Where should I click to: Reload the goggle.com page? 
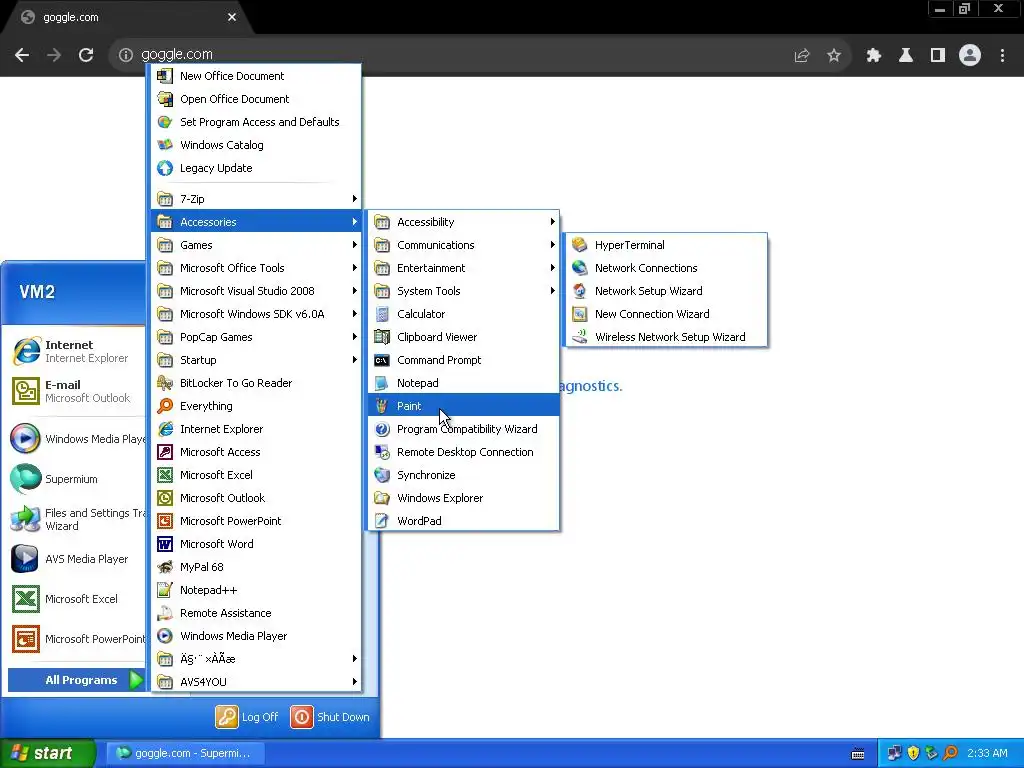point(86,56)
